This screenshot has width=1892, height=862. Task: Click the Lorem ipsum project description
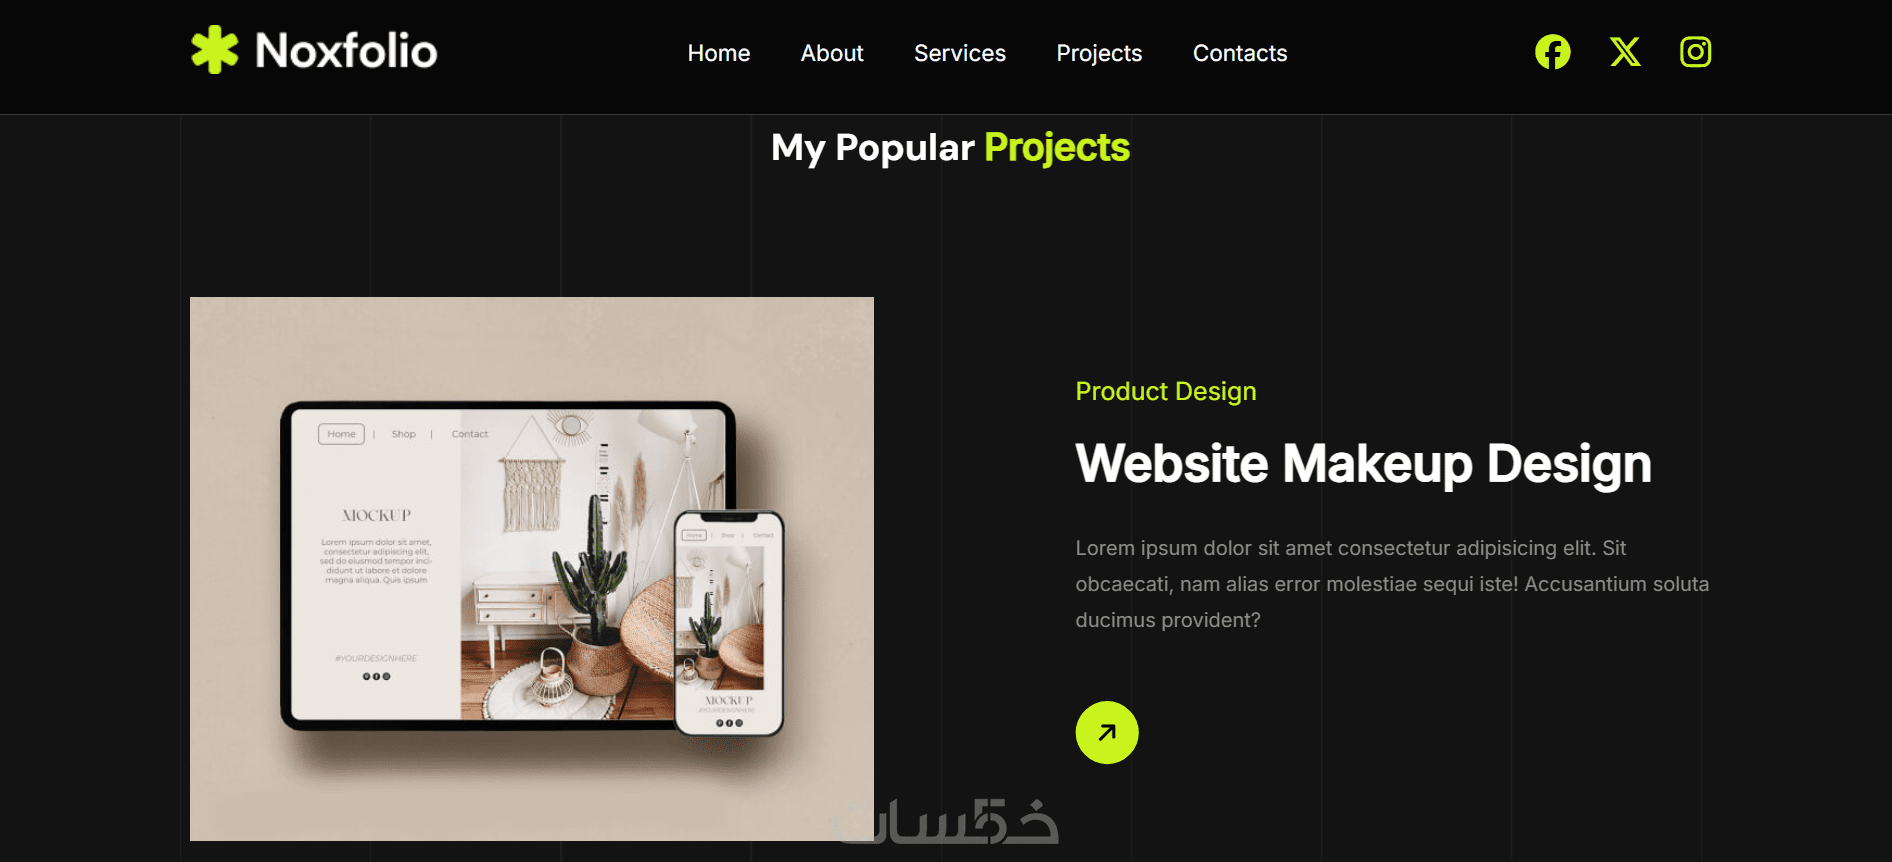[x=1392, y=584]
